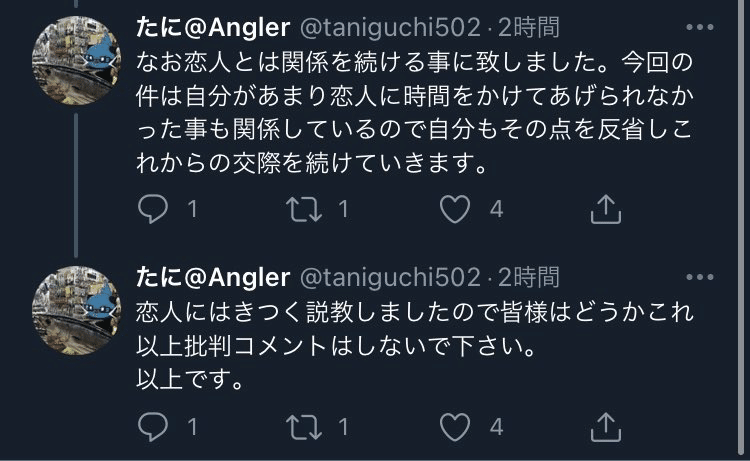The height and width of the screenshot is (461, 750).
Task: Open more options menu on first tweet
Action: [x=700, y=27]
